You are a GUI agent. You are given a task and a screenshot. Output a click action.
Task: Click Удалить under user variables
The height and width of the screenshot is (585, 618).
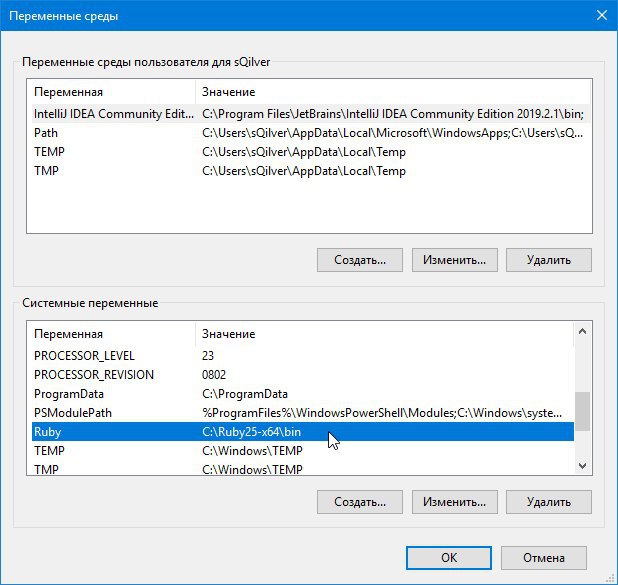tap(549, 260)
